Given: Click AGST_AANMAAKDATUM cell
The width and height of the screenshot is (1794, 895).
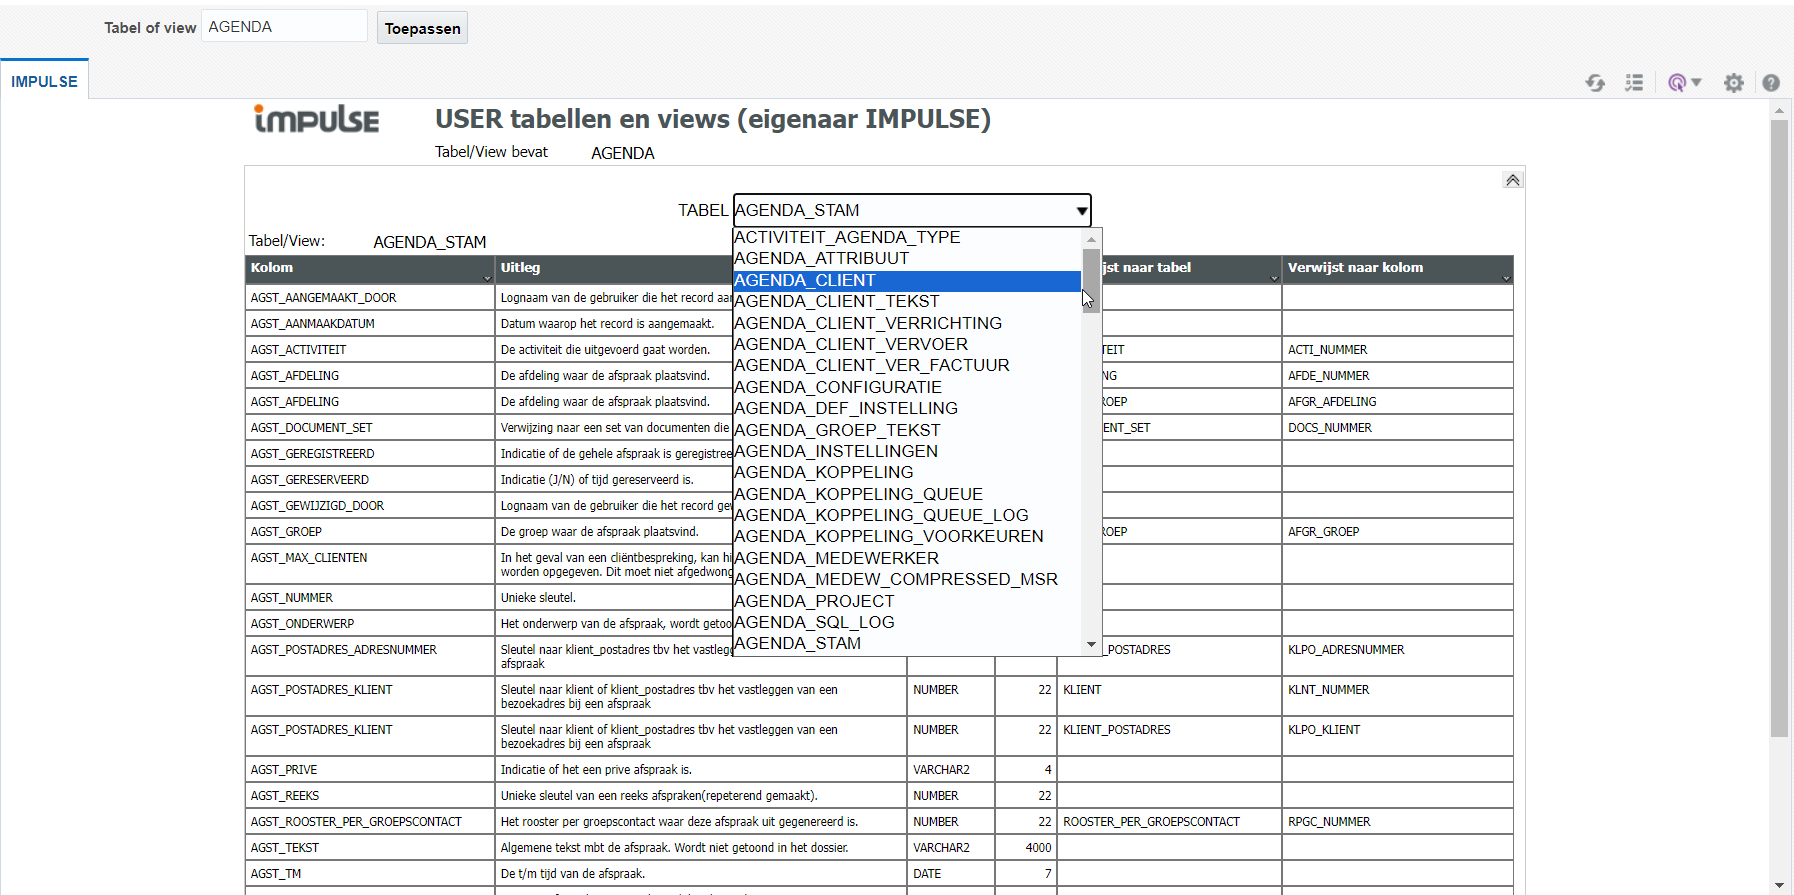Looking at the screenshot, I should [x=370, y=324].
